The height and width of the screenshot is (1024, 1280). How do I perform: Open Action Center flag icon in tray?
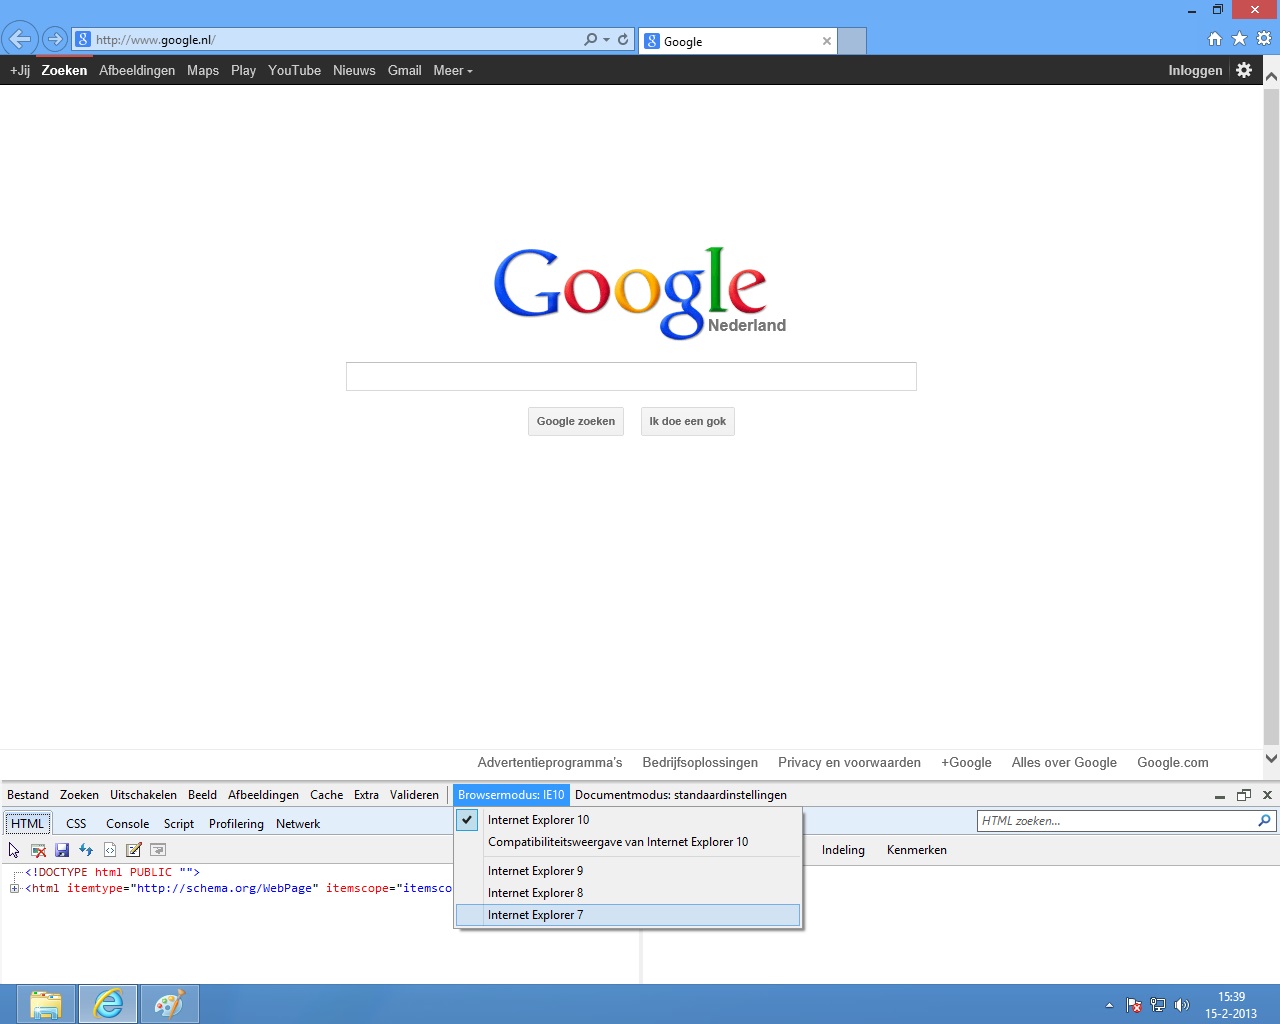1134,1005
